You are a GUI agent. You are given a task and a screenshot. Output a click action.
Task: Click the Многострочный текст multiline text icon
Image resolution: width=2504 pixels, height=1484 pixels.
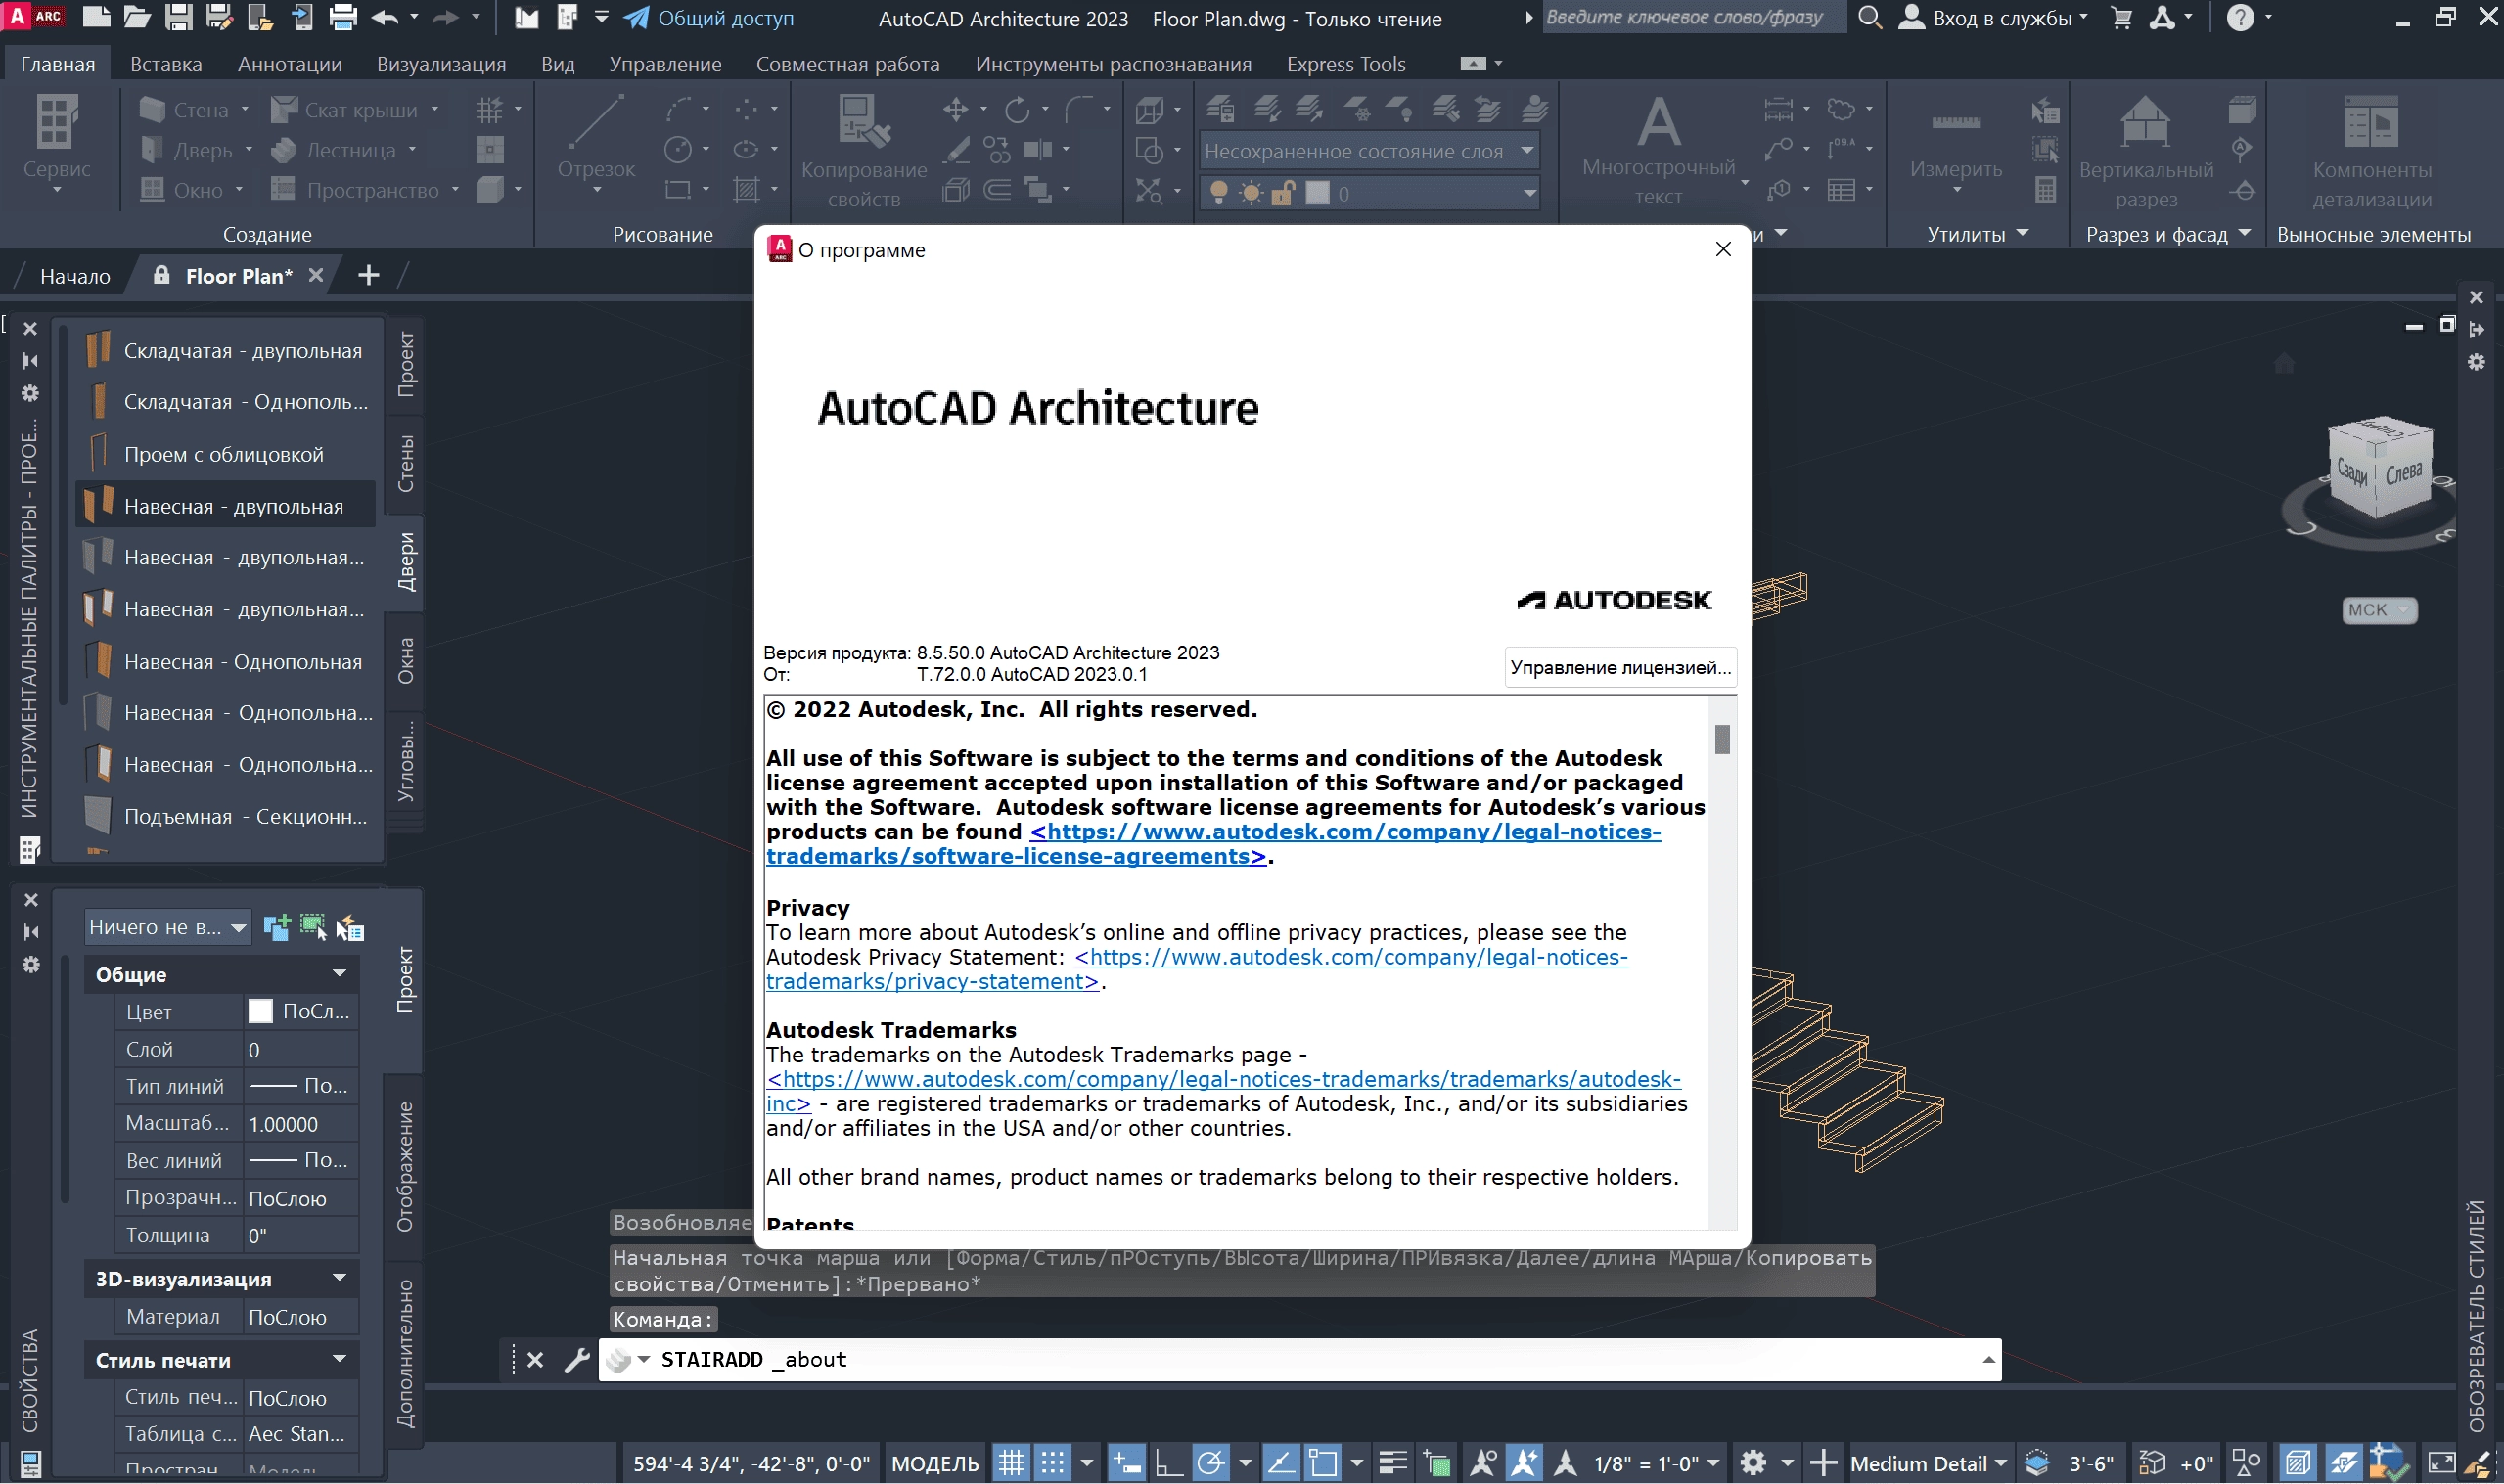(x=1659, y=121)
